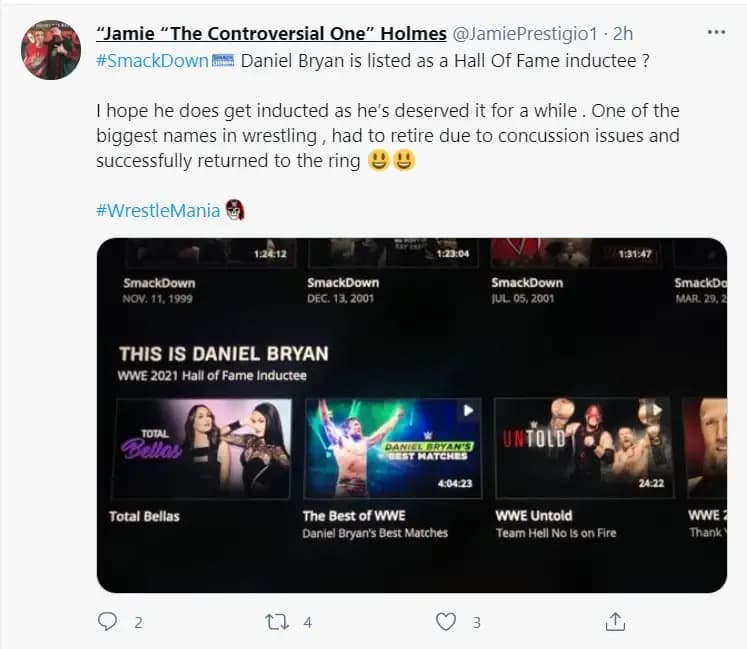Open Daniel Bryan's Best Matches thumbnail

pyautogui.click(x=392, y=448)
